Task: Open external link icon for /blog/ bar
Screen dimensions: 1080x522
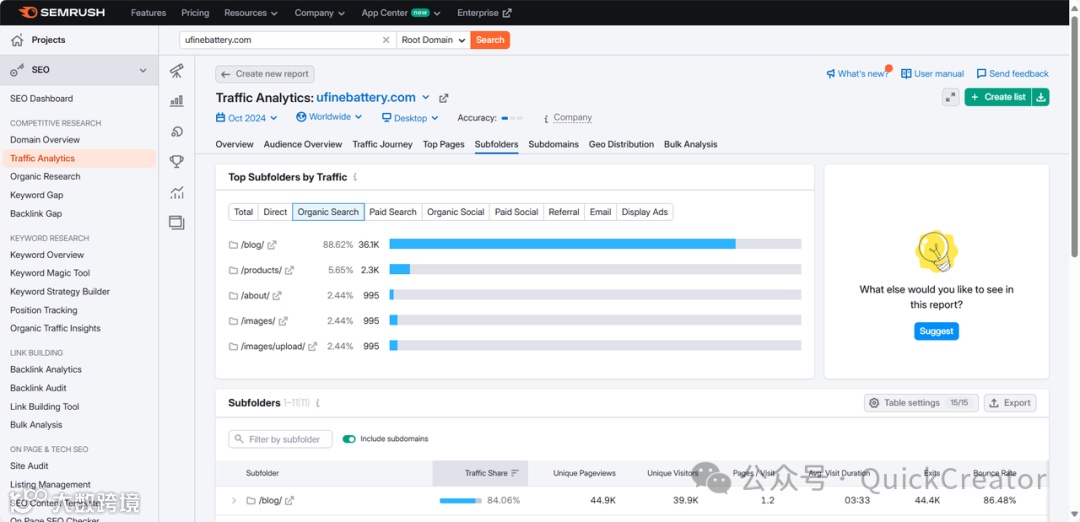Action: tap(272, 244)
